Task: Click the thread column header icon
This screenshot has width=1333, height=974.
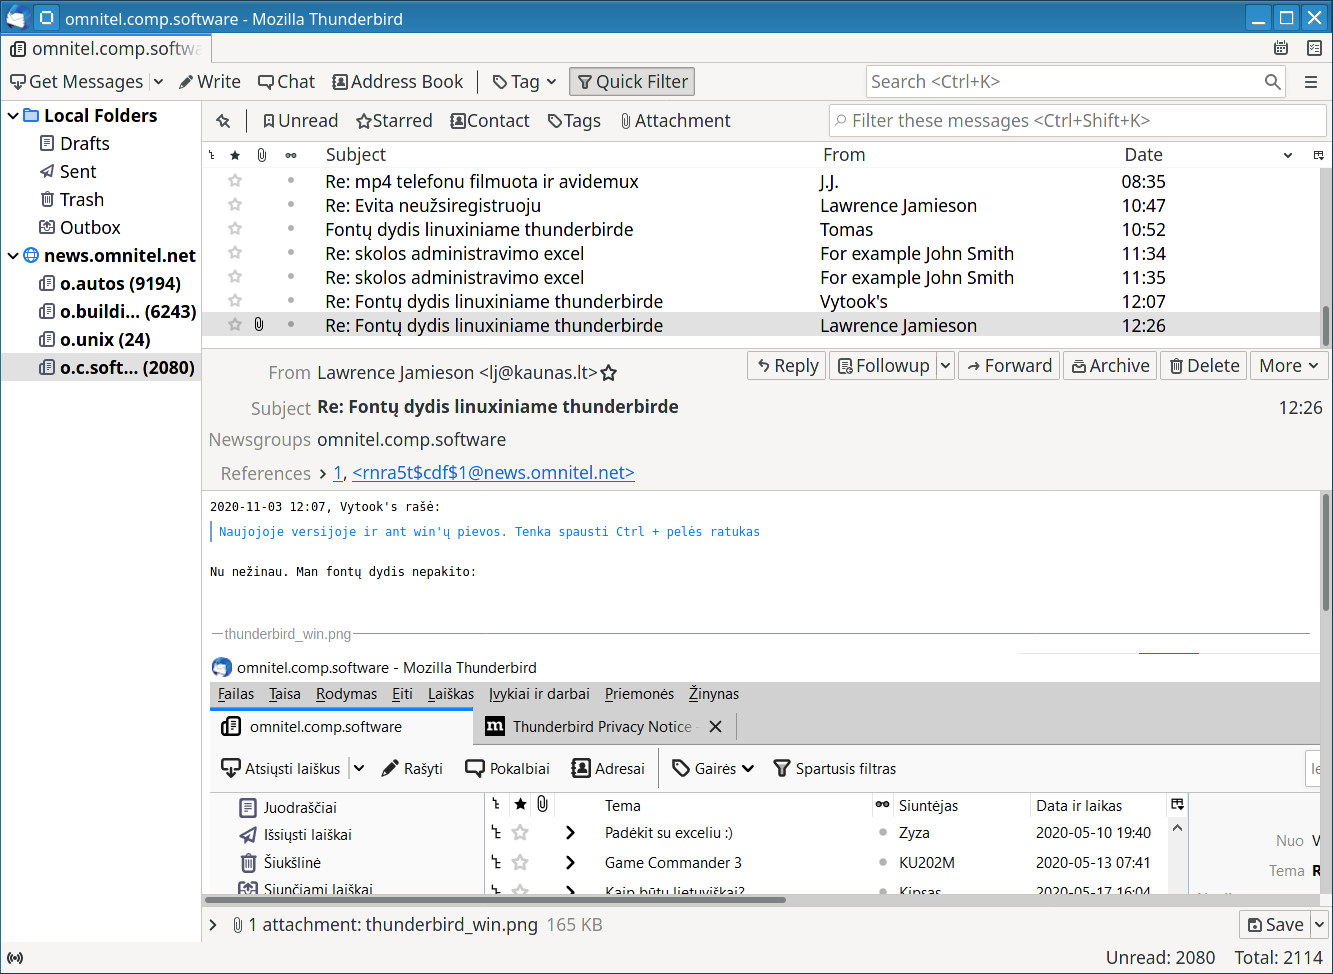Action: click(212, 155)
